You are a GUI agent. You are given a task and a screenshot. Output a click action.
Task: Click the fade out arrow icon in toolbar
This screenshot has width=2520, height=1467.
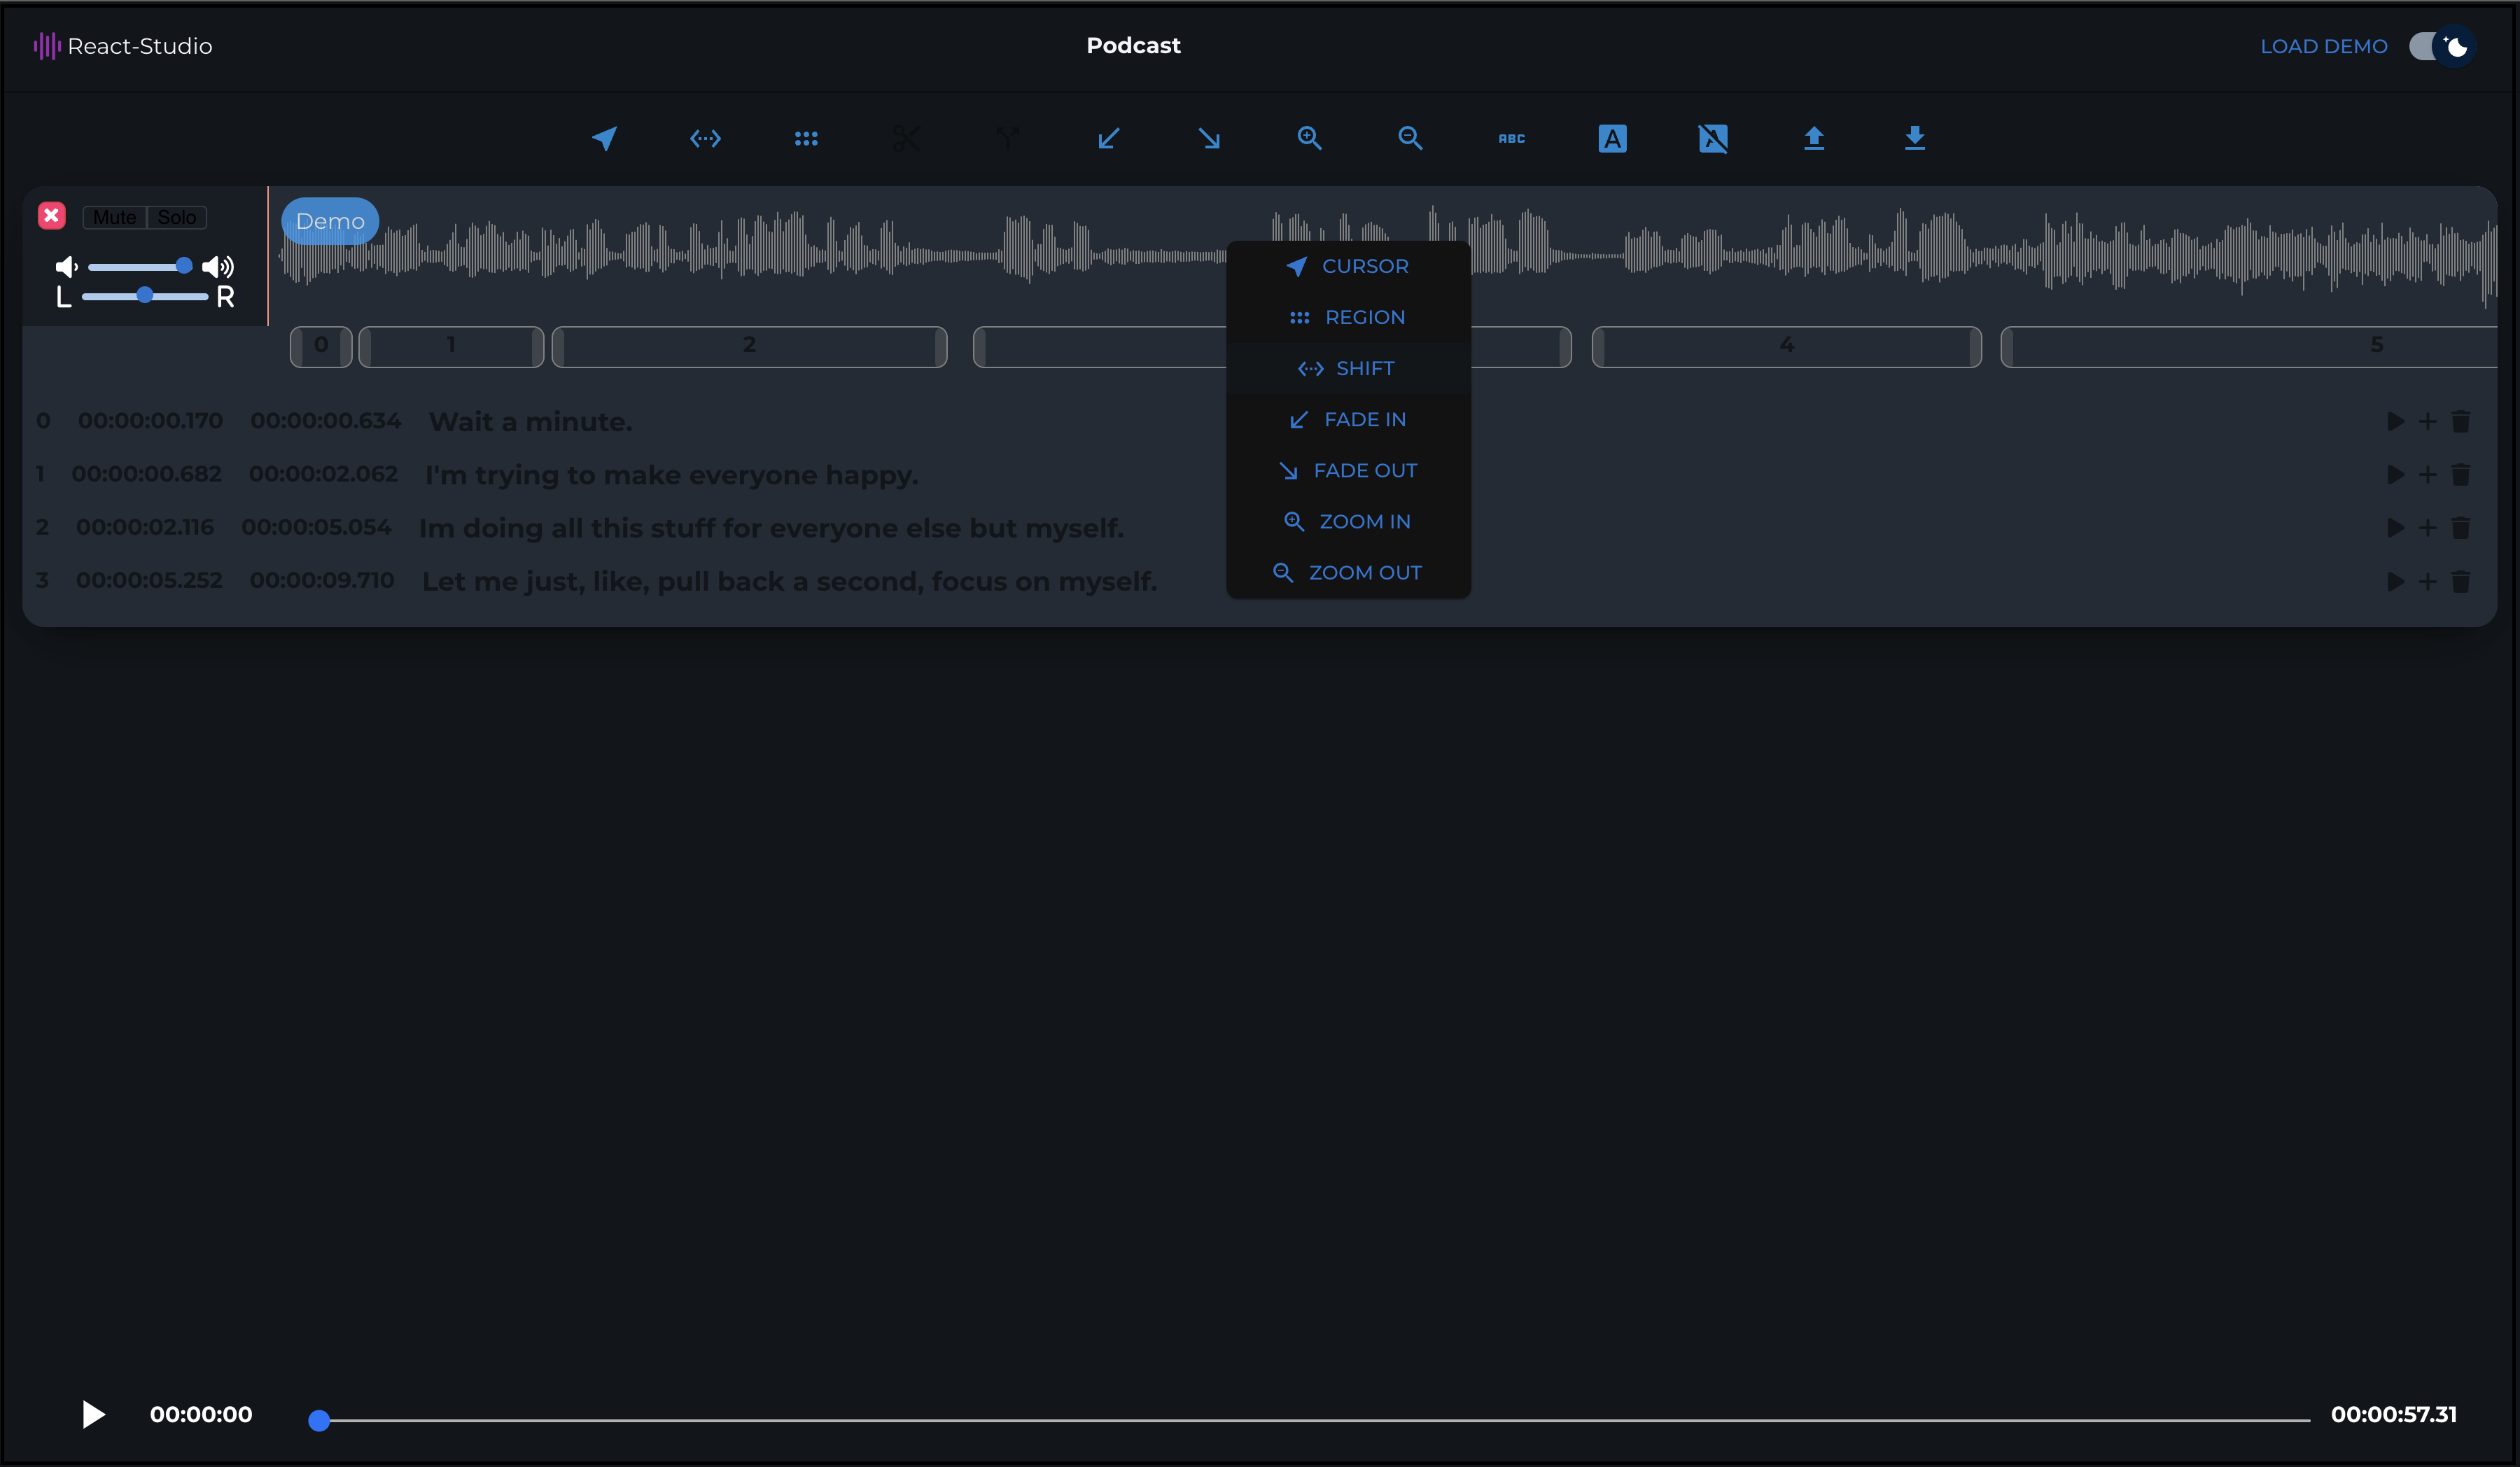click(x=1209, y=138)
